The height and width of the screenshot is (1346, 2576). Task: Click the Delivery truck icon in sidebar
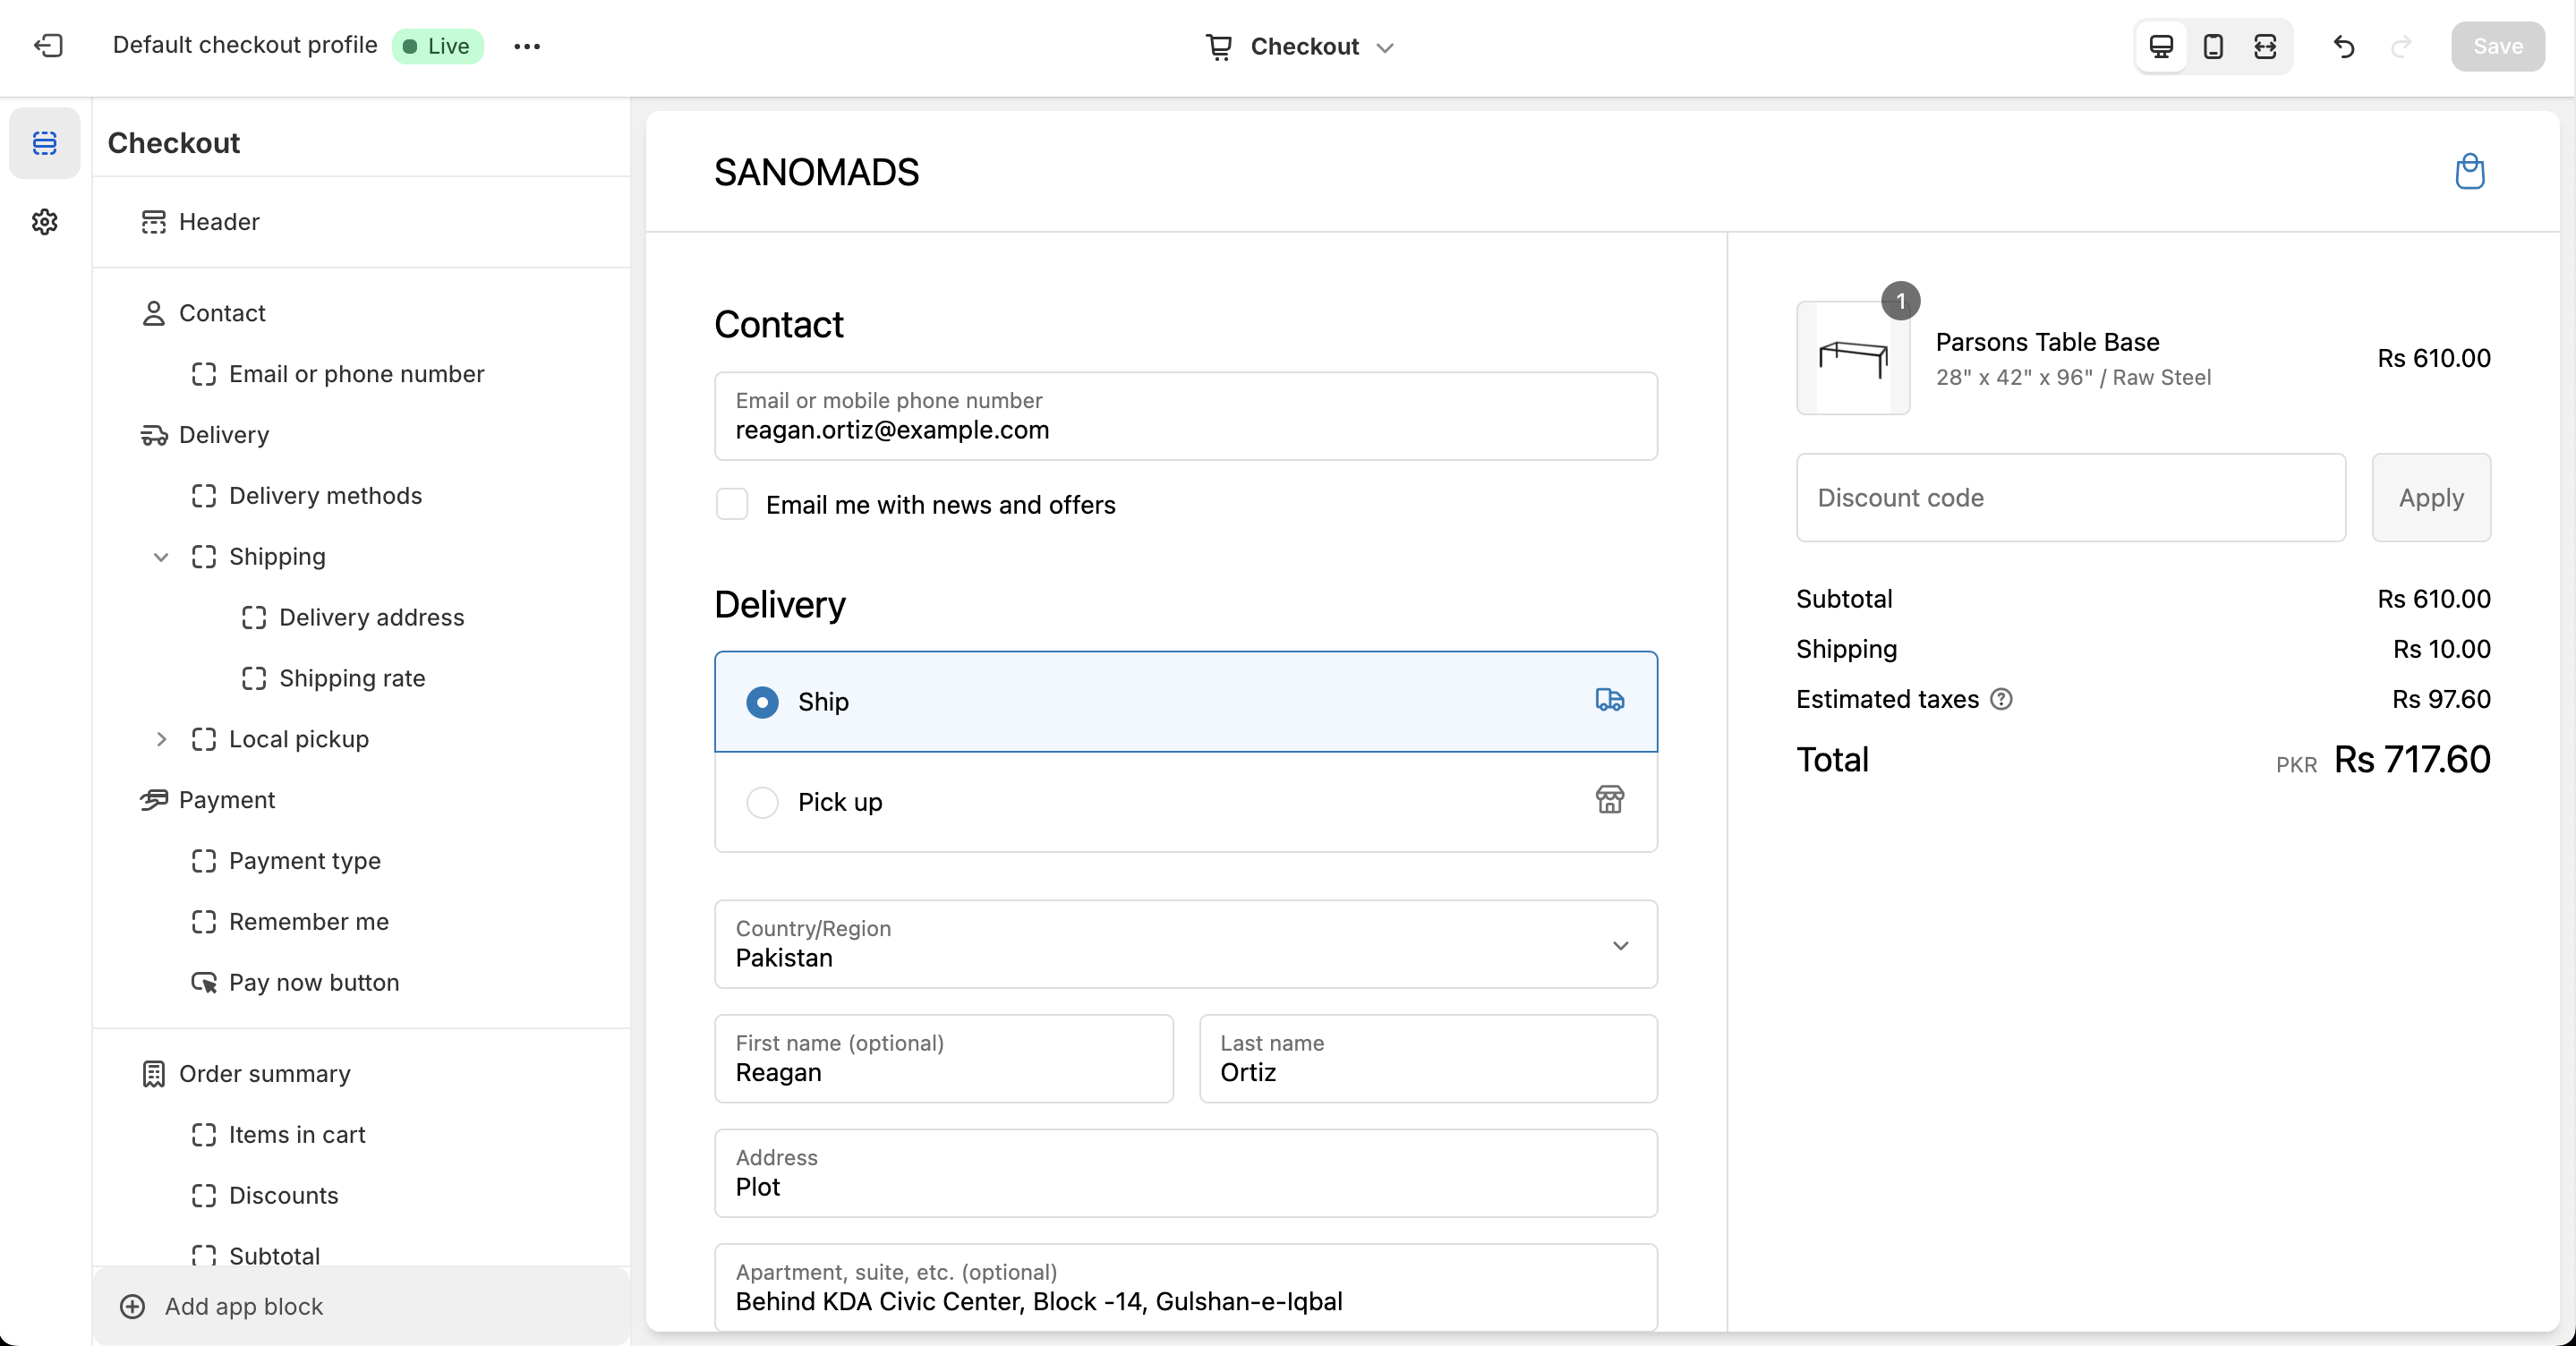tap(153, 435)
